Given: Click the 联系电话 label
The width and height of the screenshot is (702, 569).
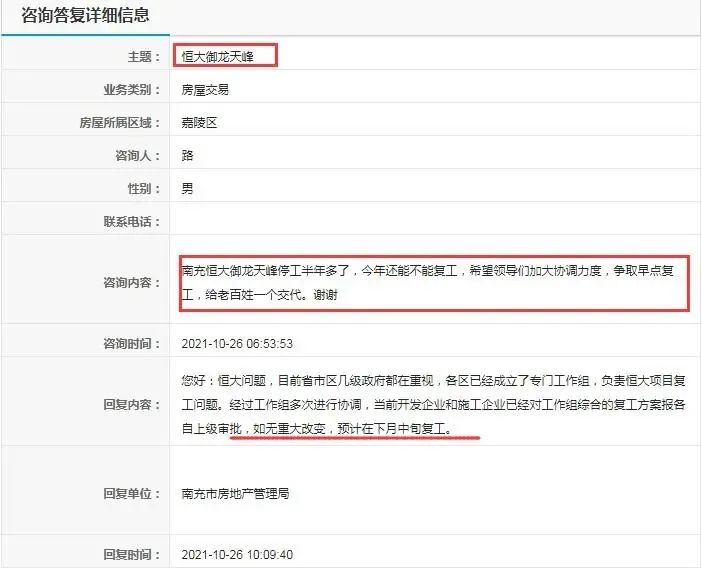Looking at the screenshot, I should pyautogui.click(x=132, y=222).
